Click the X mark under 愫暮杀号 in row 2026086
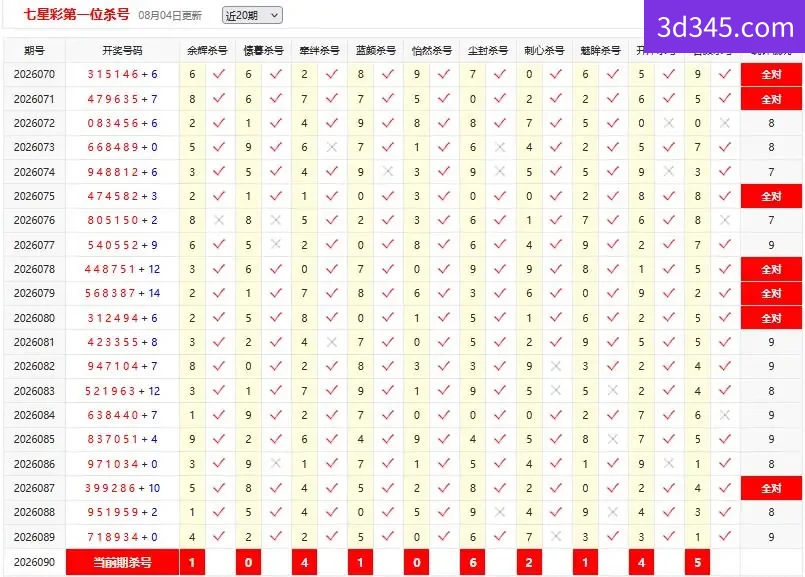Viewport: 805px width, 577px height. 276,463
